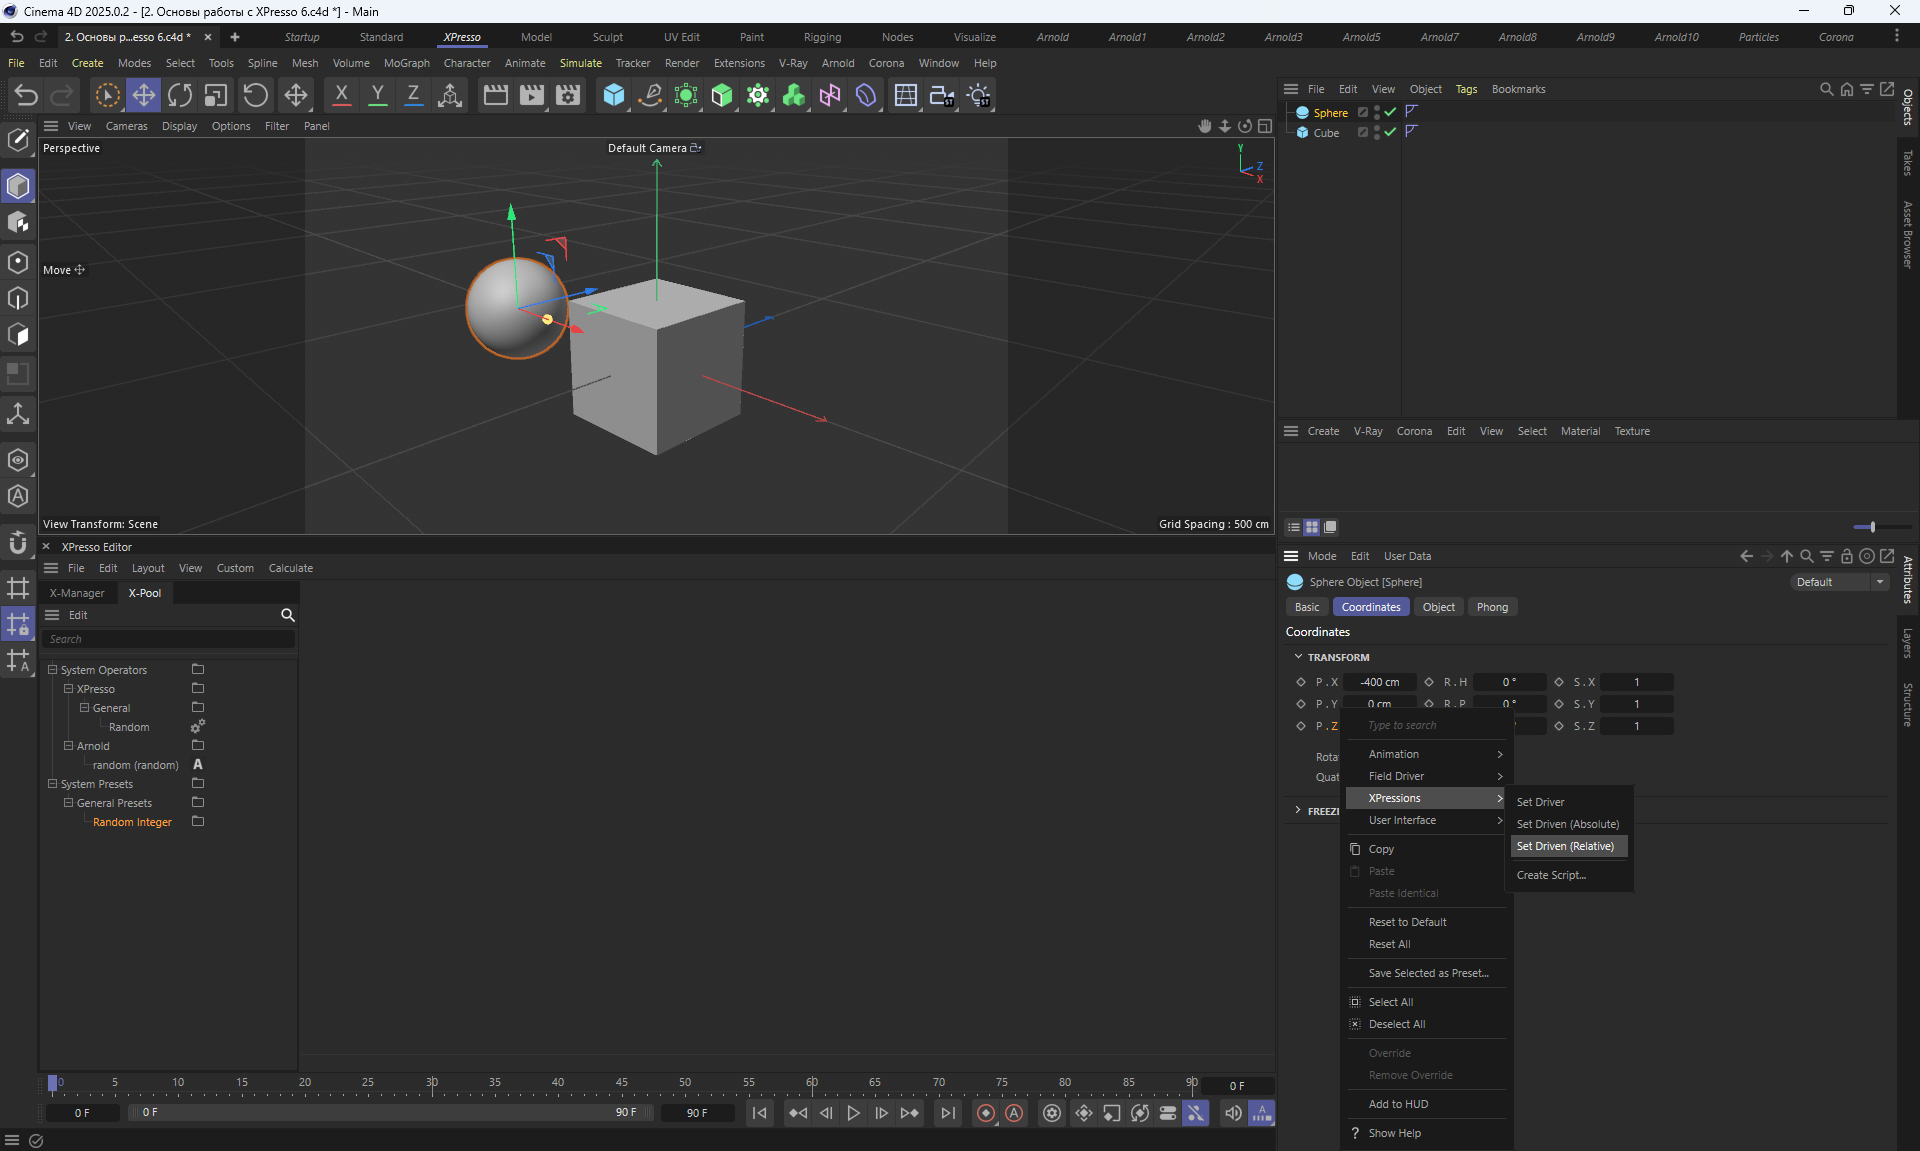The height and width of the screenshot is (1151, 1920).
Task: Click the Play Forward button in timeline
Action: click(853, 1113)
